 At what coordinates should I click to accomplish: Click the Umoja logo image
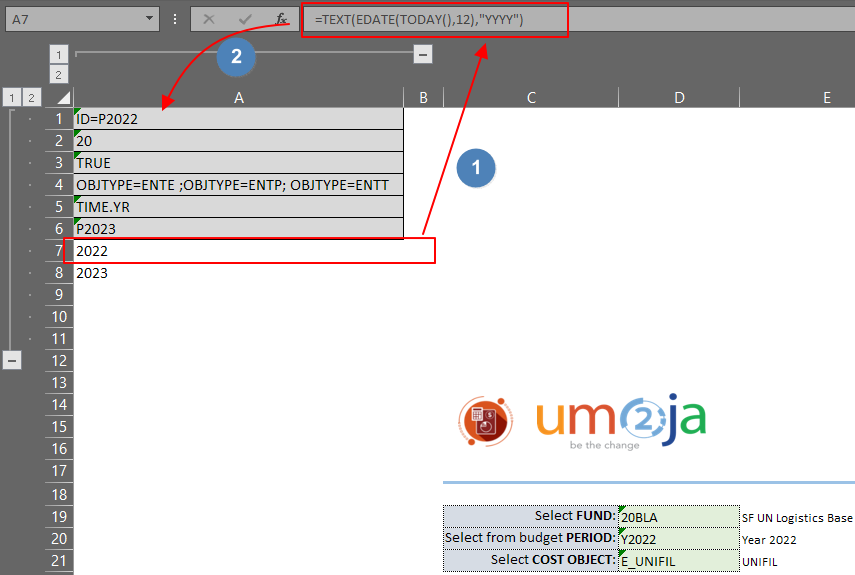621,421
